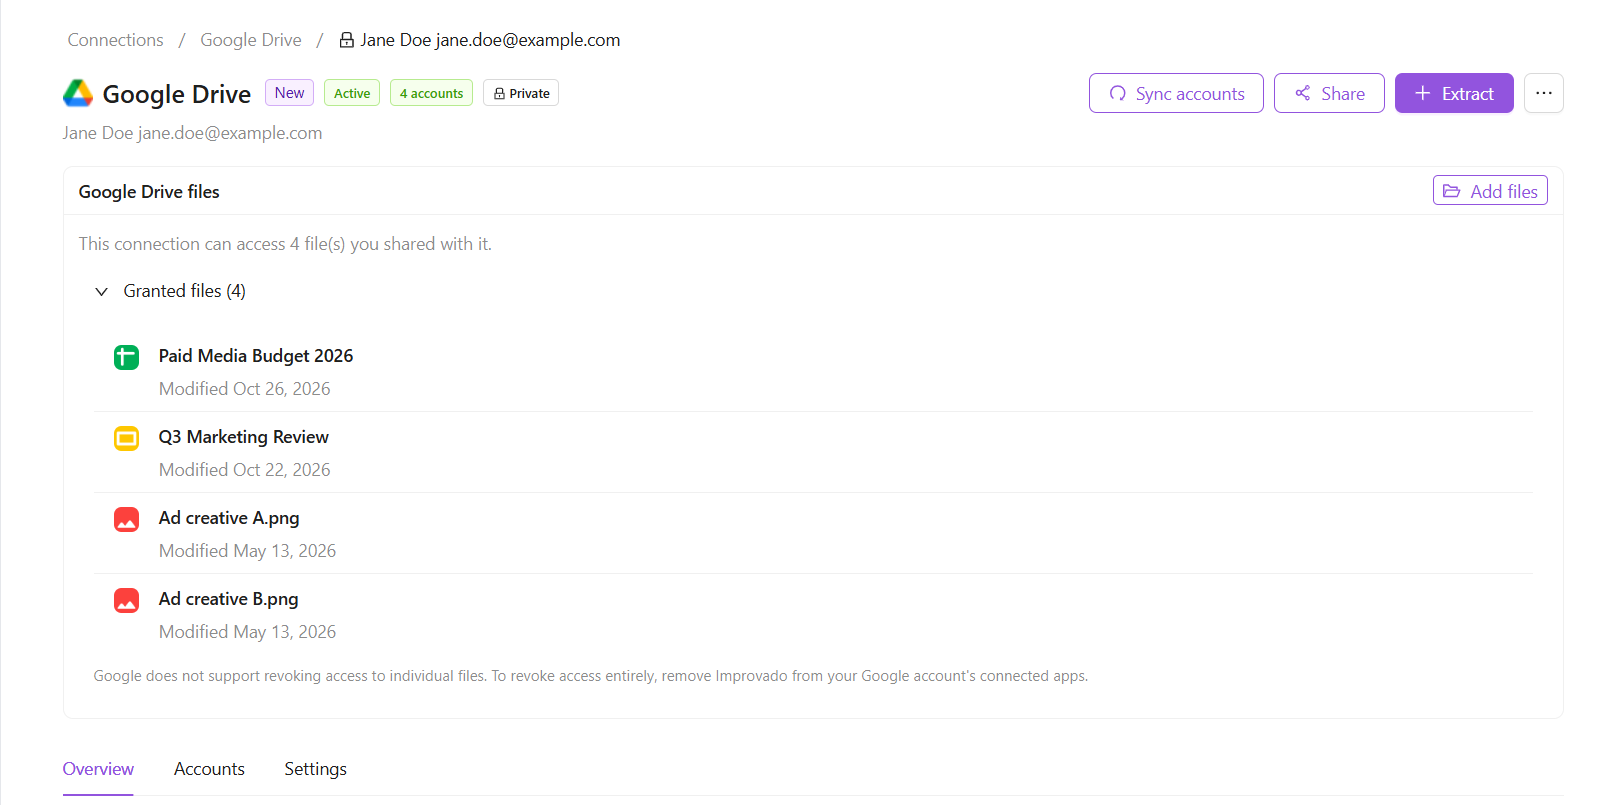Screen dimensions: 1621x805
Task: Select file name Ad creative B.png
Action: pyautogui.click(x=229, y=599)
